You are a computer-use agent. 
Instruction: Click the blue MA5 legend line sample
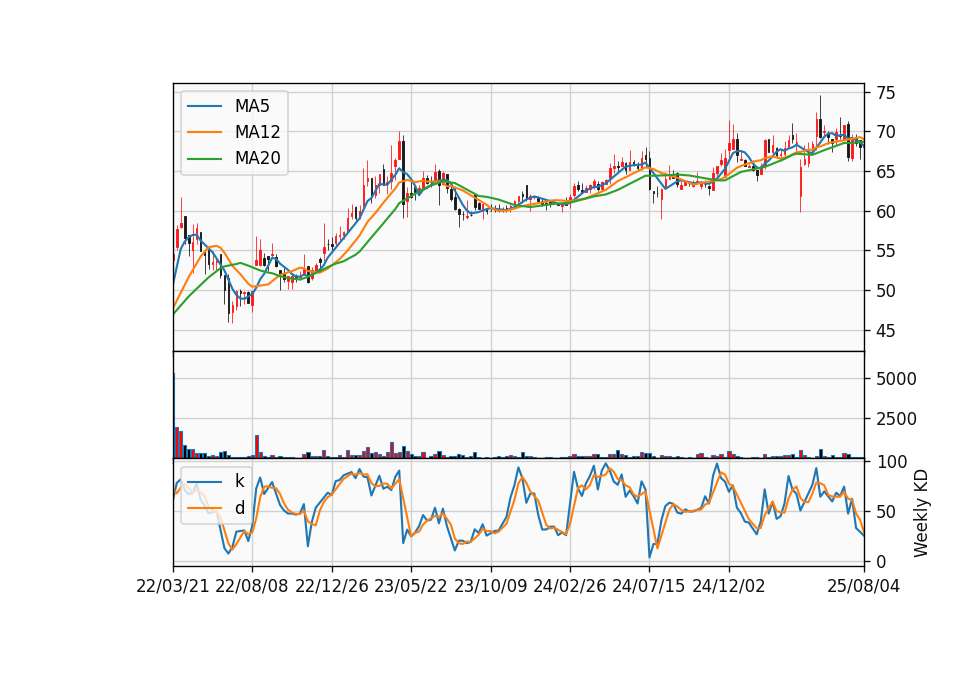204,106
